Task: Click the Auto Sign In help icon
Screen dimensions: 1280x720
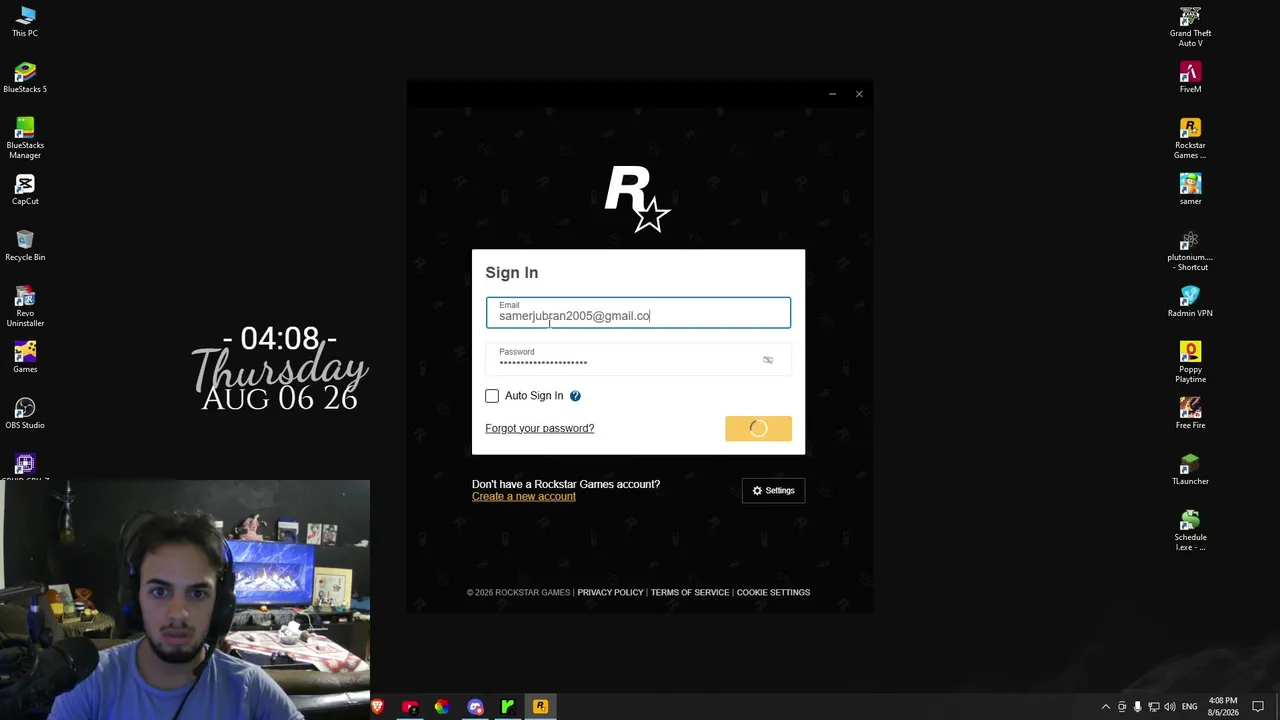Action: pyautogui.click(x=575, y=396)
